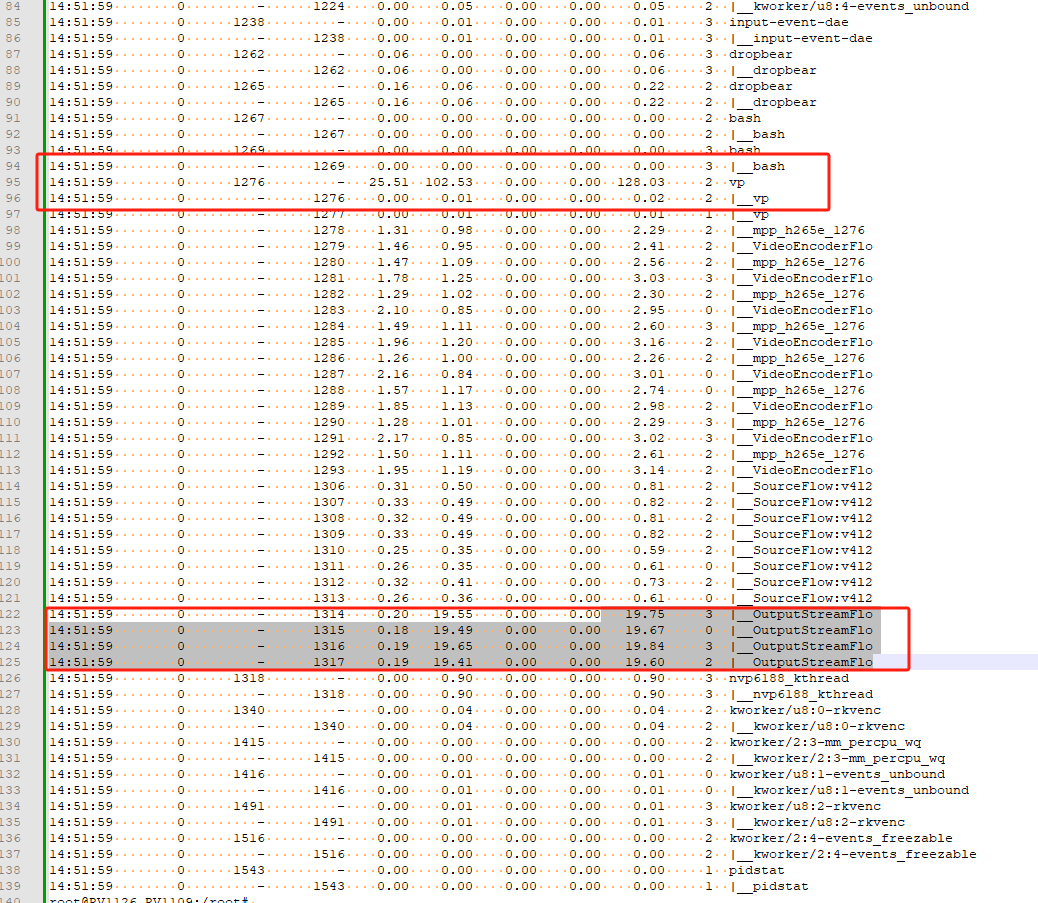This screenshot has height=903, width=1038.
Task: Click the 3.16 CPU value on line 105
Action: 649,342
